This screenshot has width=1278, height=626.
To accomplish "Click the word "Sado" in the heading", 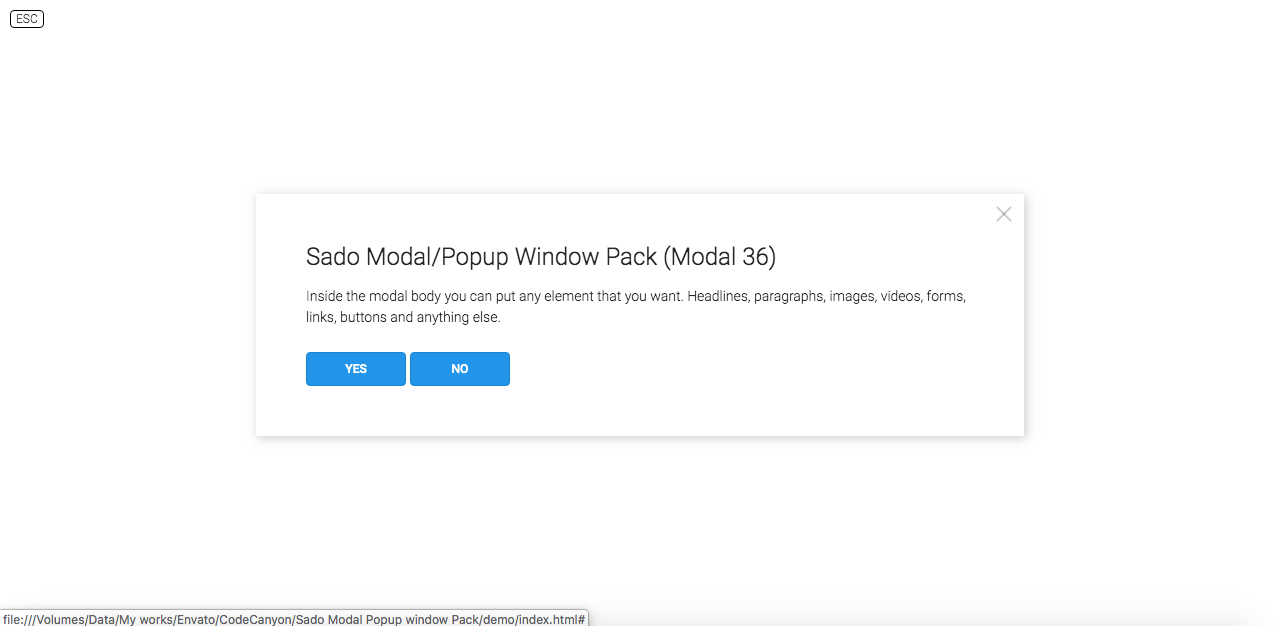I will tap(332, 257).
